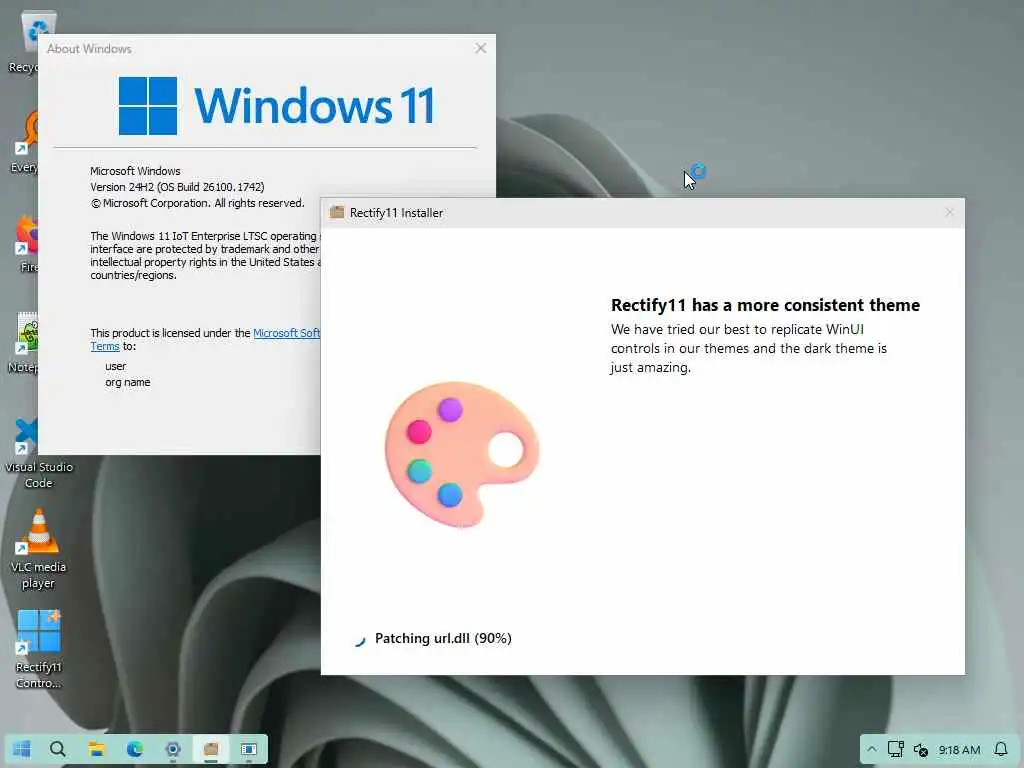Select the Everything desktop shortcut

[24, 141]
